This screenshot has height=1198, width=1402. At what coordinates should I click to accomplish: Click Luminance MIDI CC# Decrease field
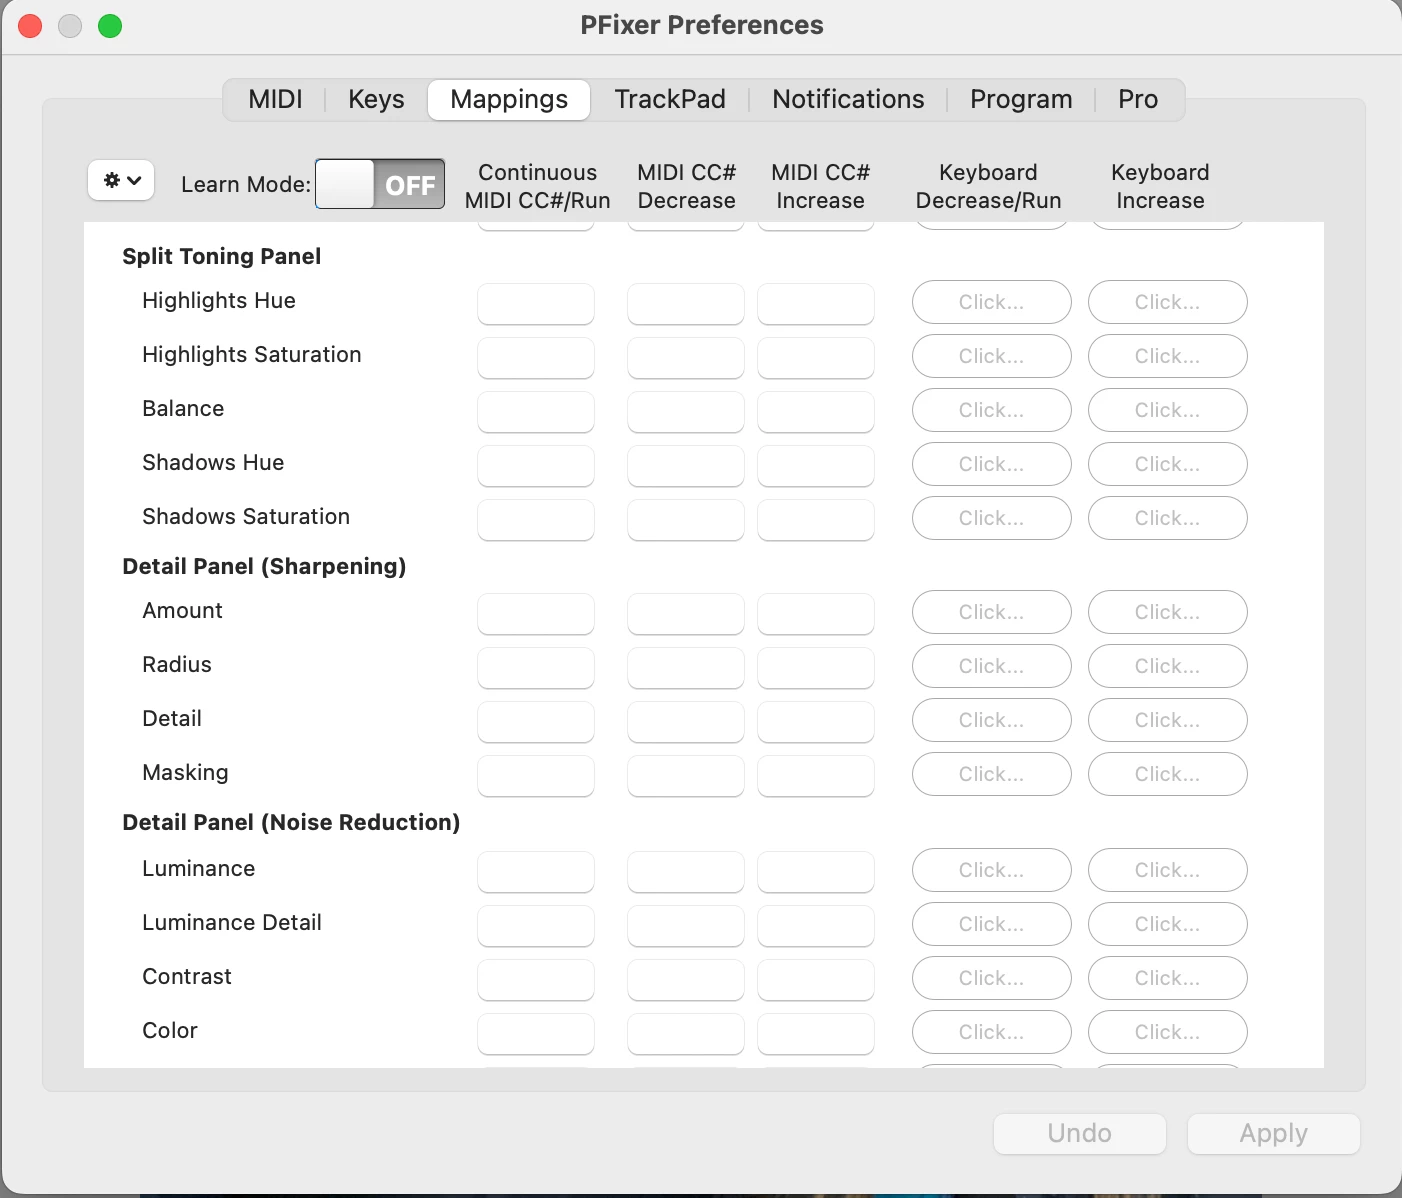pos(686,872)
